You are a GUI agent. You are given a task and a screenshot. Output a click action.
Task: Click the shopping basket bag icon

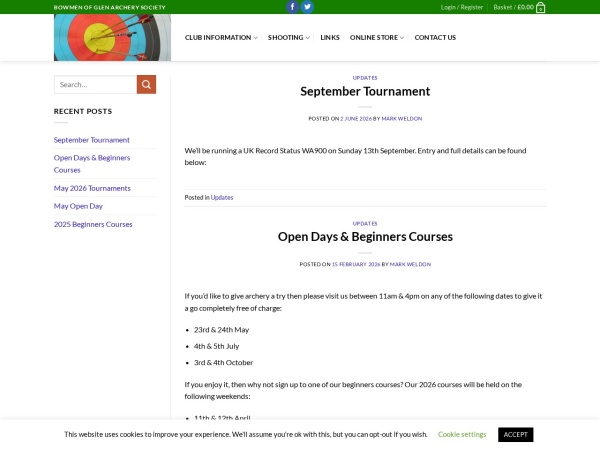click(540, 7)
